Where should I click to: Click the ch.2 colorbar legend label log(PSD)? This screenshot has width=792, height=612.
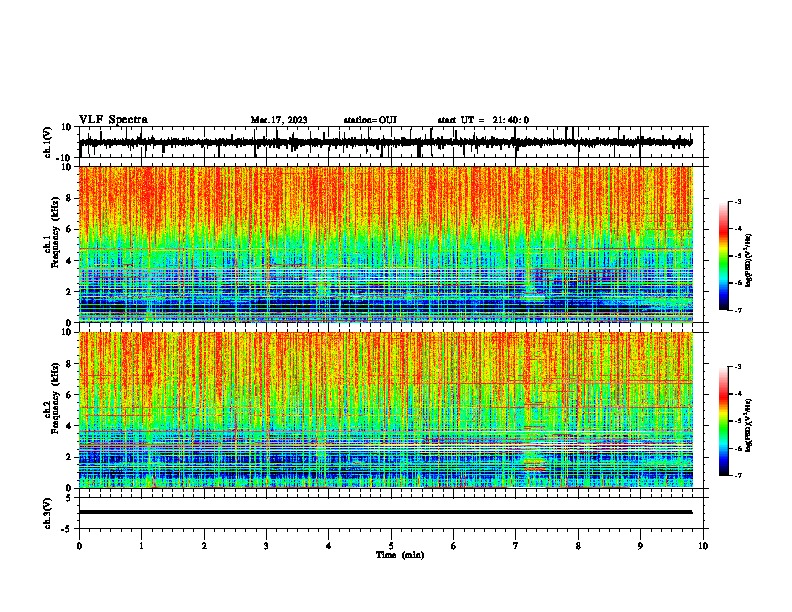(x=748, y=425)
